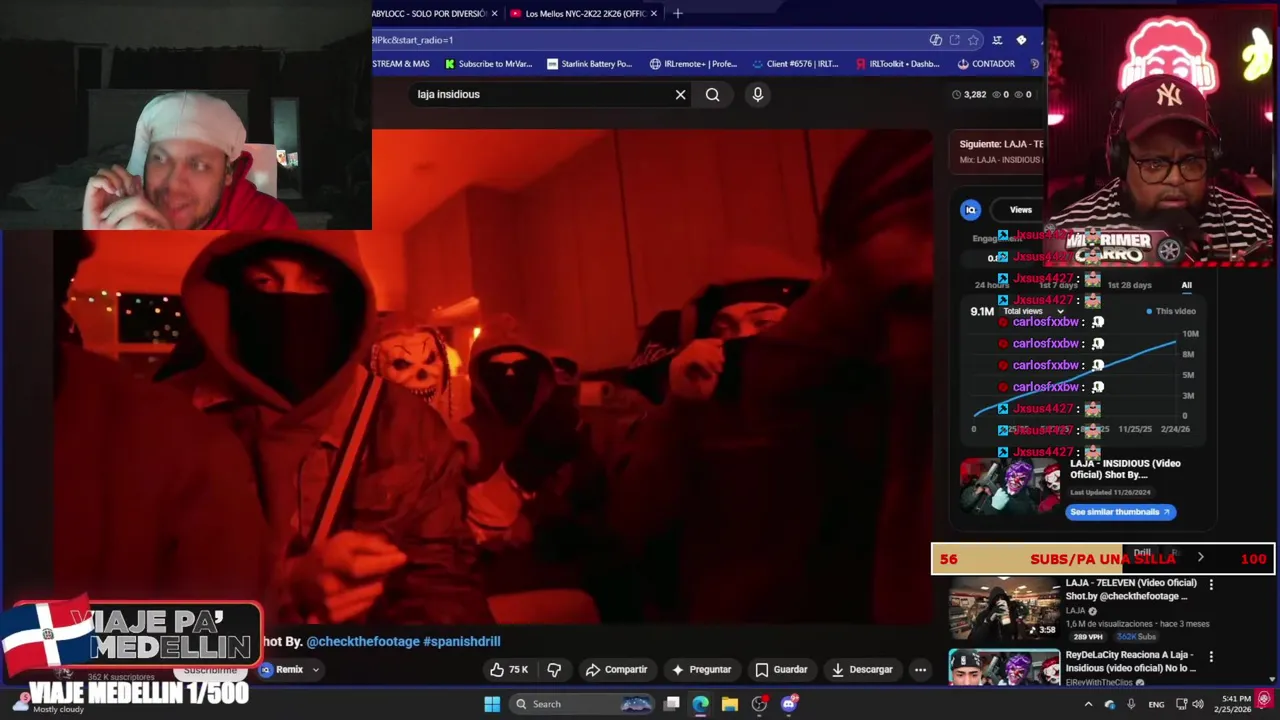Open Starlink Battery bookmark

point(589,64)
